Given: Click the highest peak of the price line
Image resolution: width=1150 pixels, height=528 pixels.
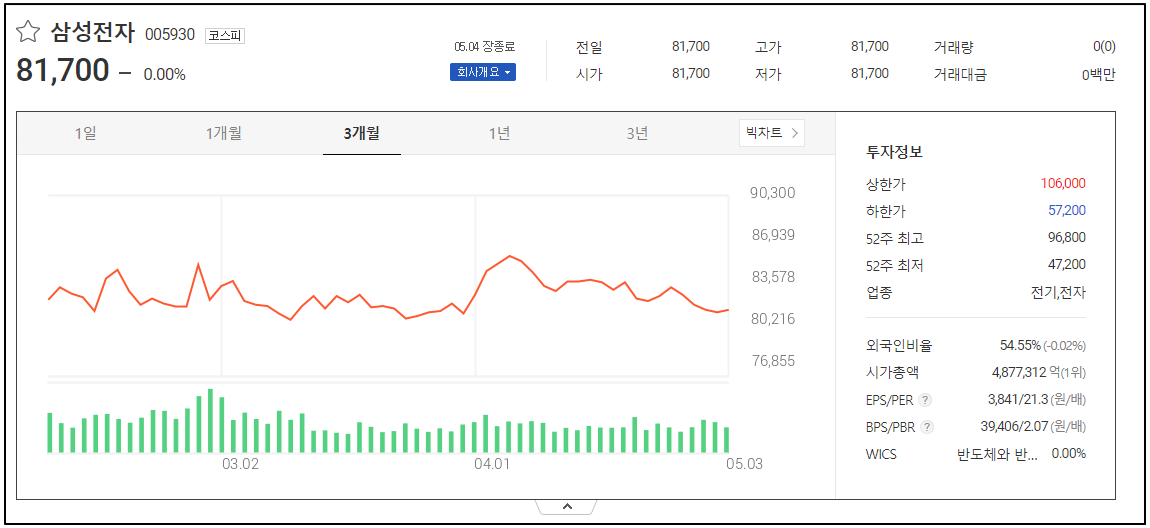Looking at the screenshot, I should [x=510, y=256].
